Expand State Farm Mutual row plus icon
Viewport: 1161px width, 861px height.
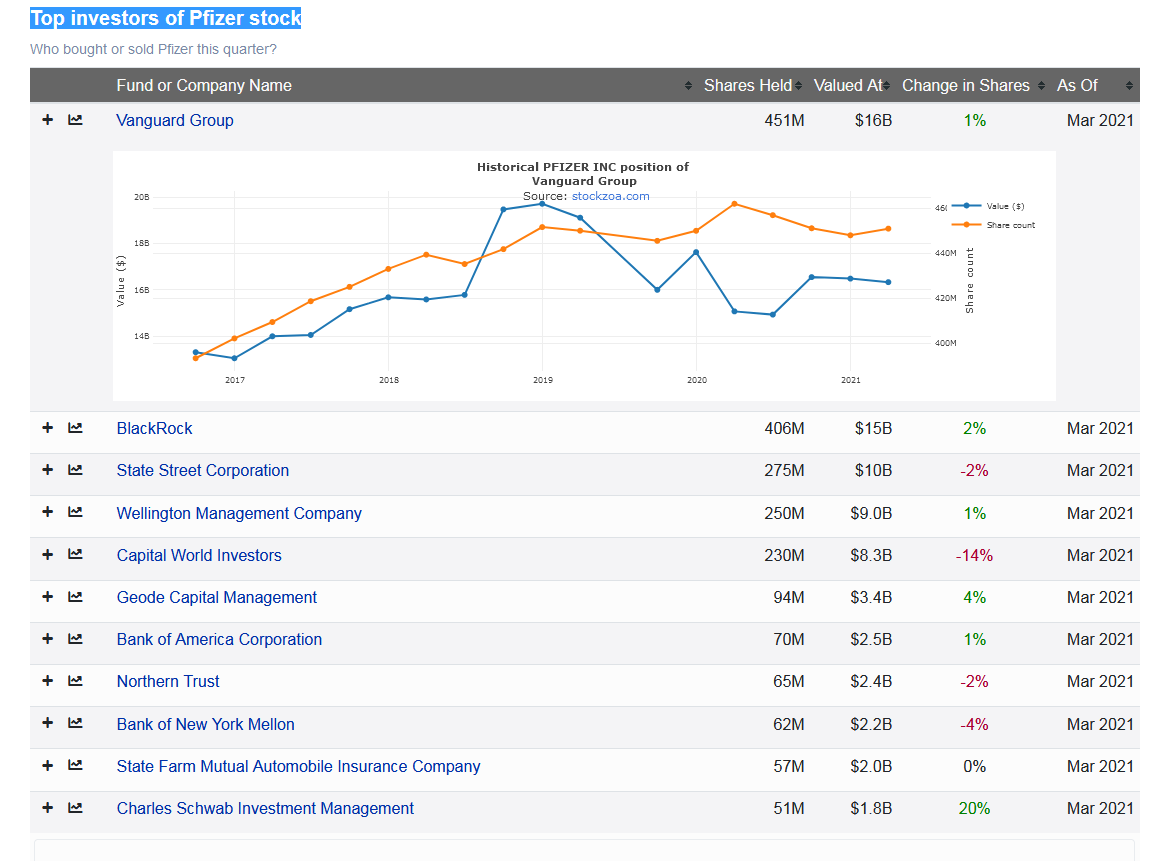point(47,765)
